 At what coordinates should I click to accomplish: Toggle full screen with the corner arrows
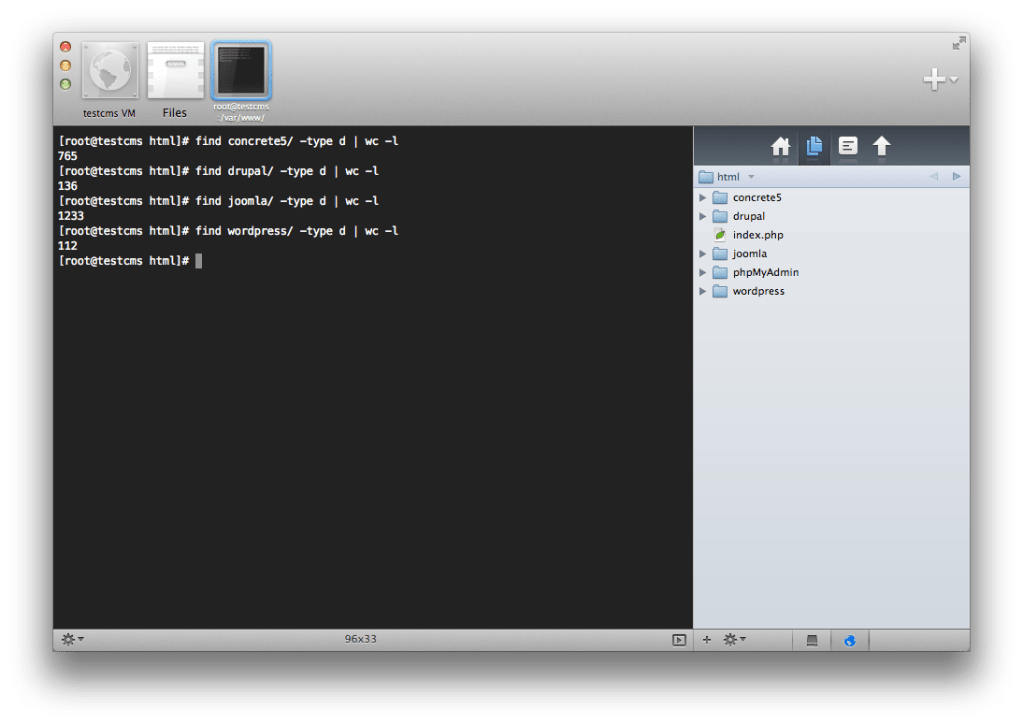point(958,43)
